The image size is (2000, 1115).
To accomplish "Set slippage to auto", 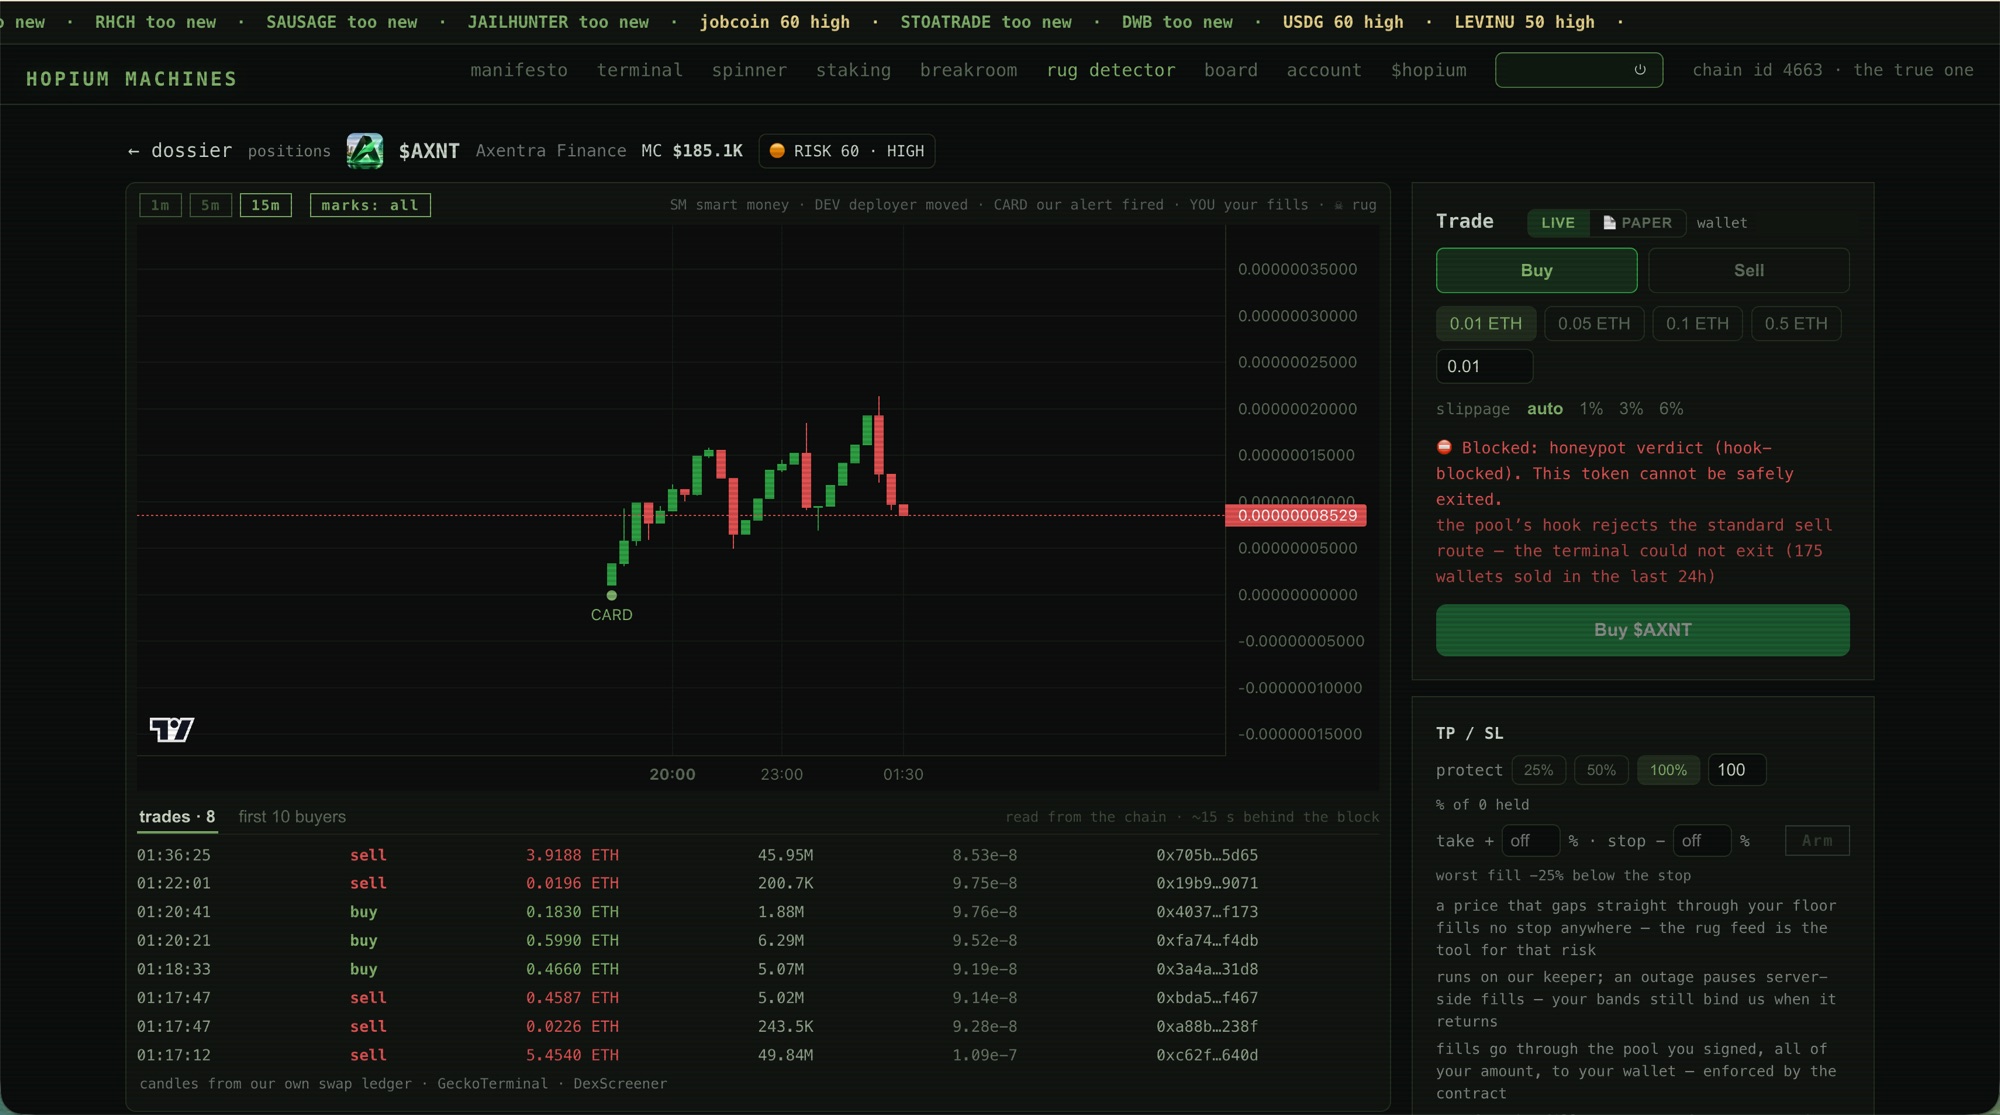I will click(x=1545, y=409).
